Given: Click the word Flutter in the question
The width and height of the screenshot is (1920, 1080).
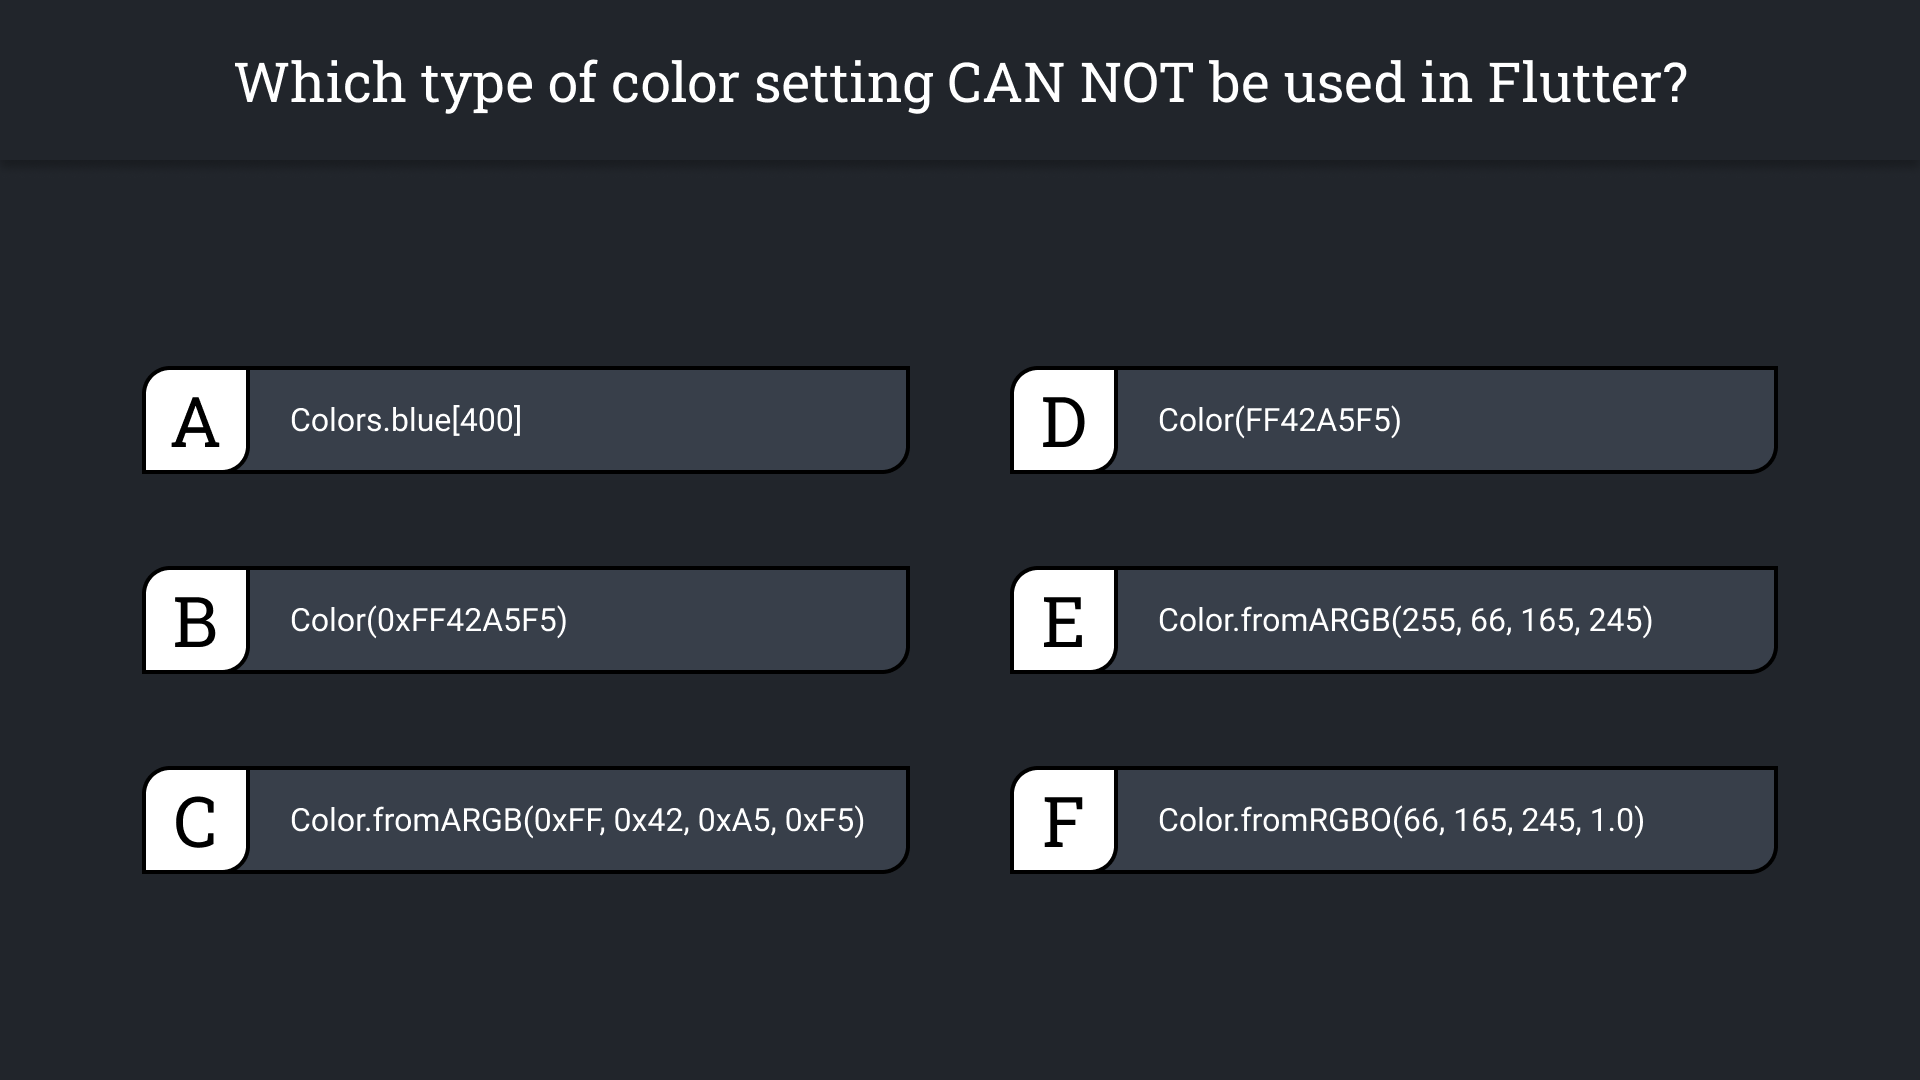Looking at the screenshot, I should coord(1586,82).
